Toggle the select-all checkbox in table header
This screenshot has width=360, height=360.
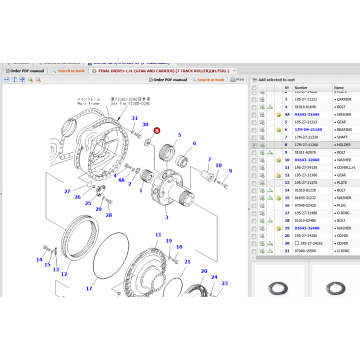click(254, 88)
